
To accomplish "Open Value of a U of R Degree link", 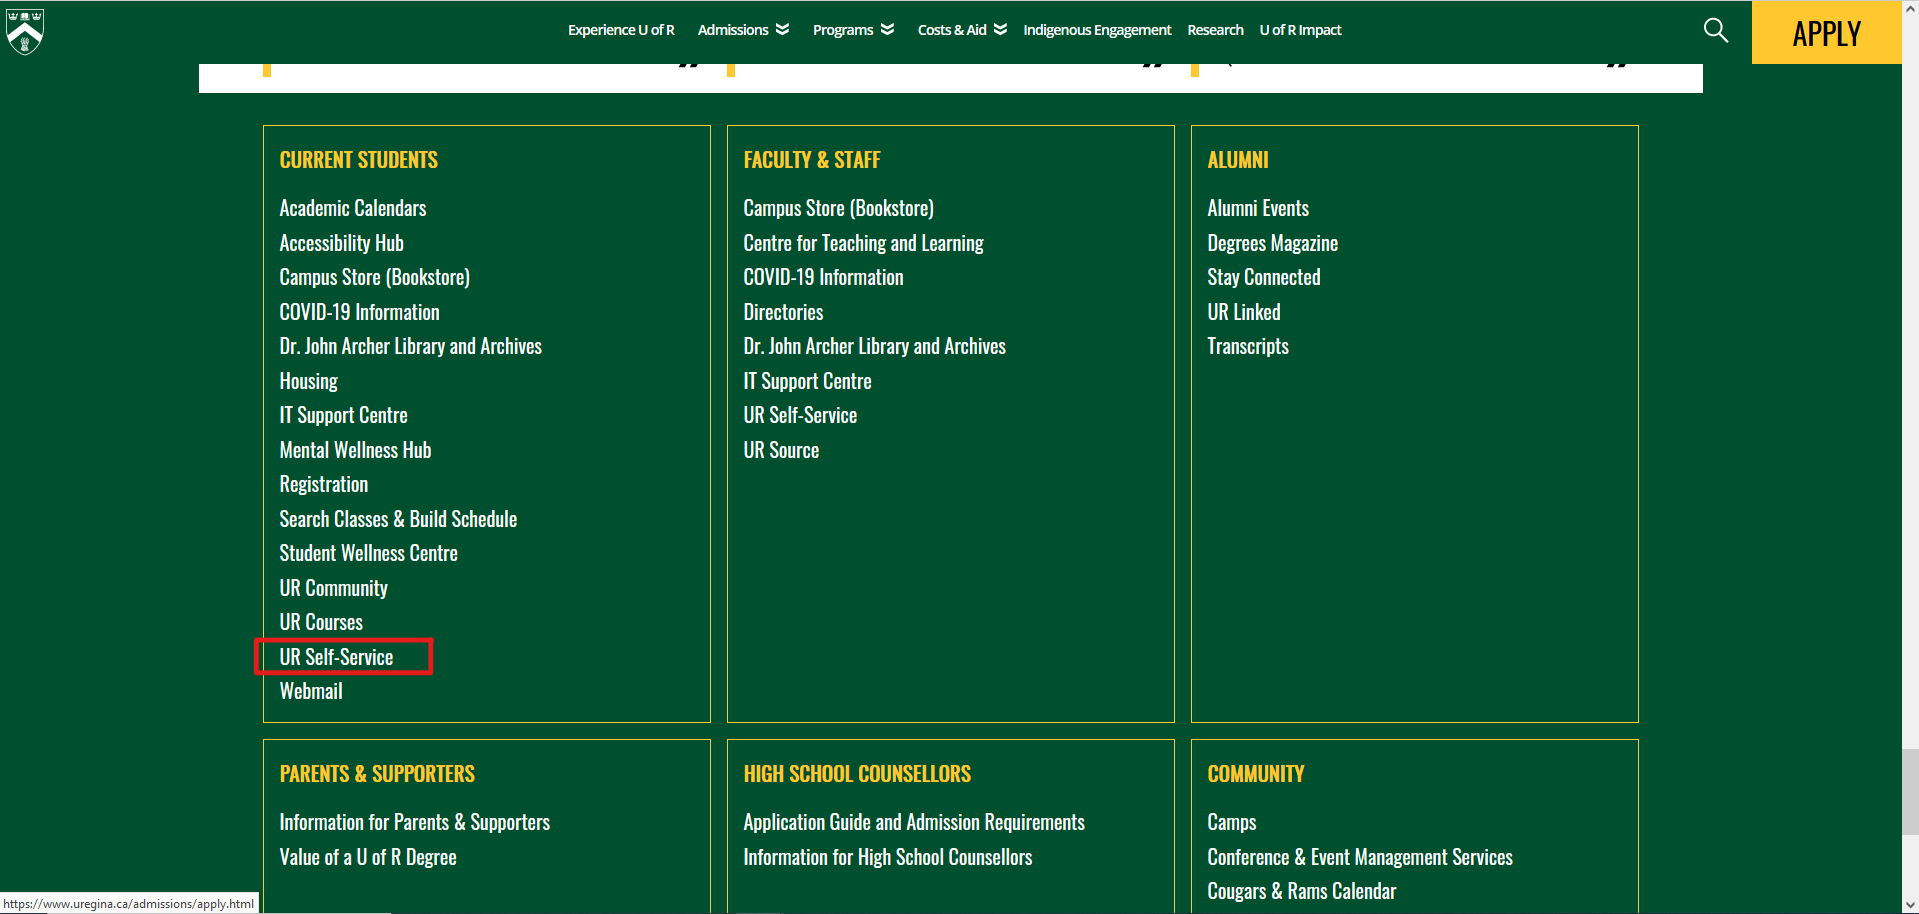I will [x=368, y=857].
